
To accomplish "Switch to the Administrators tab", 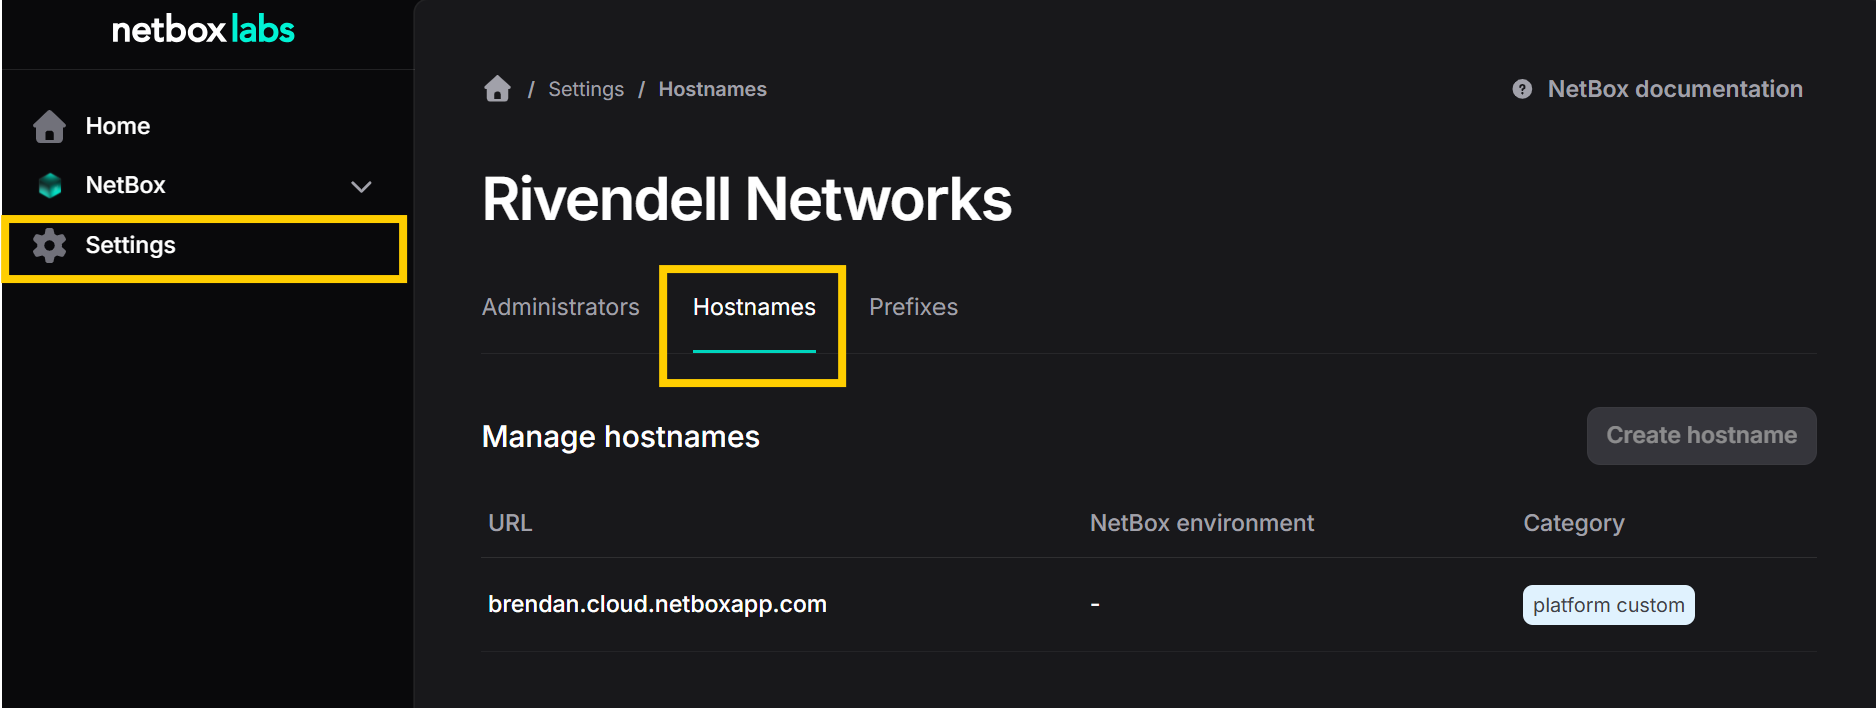I will (x=560, y=307).
